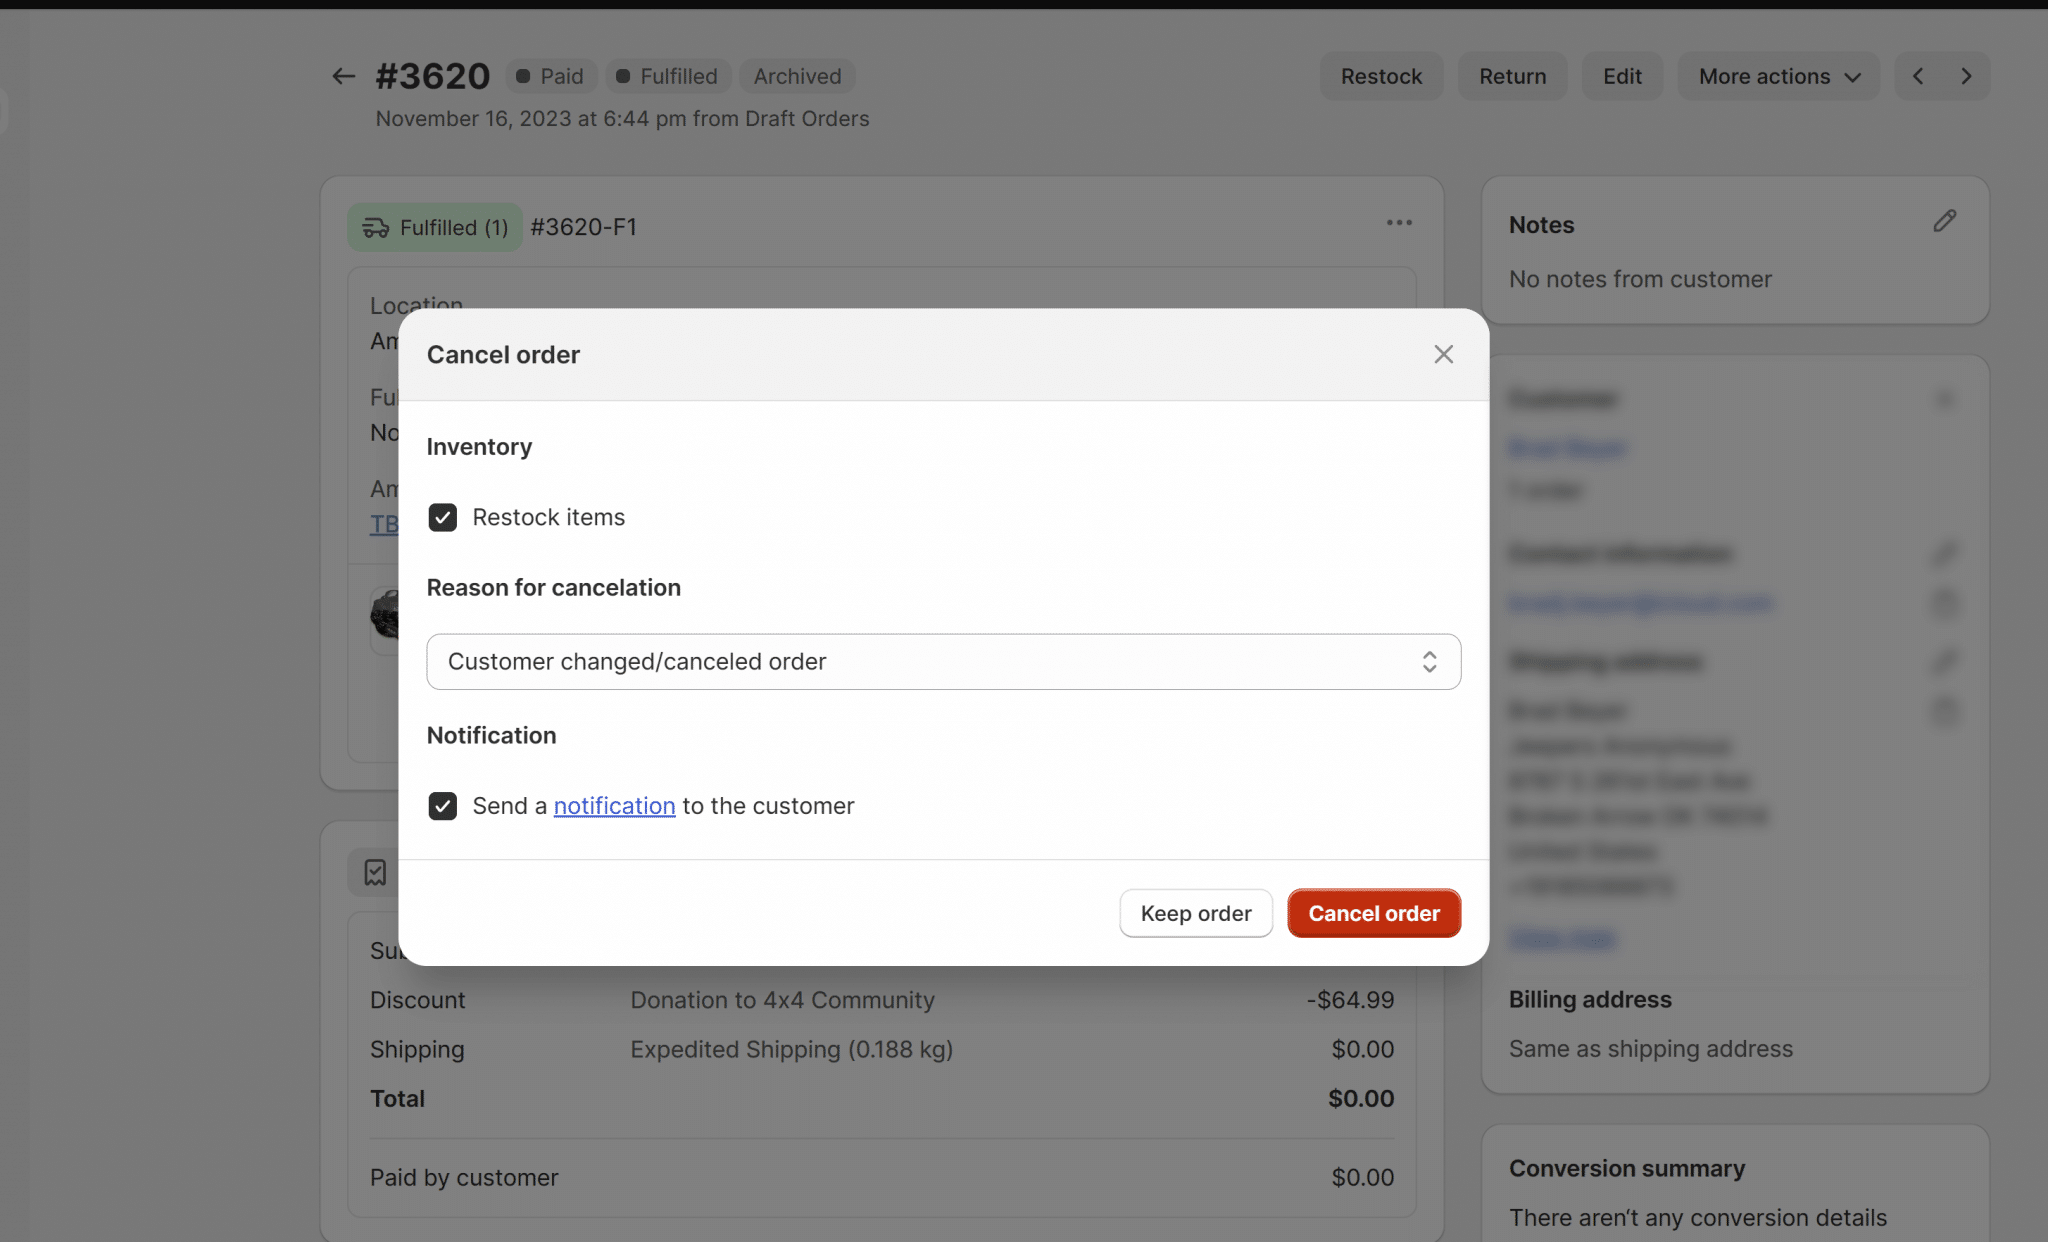Screen dimensions: 2048x1242
Task: Close the Cancel order dialog
Action: coord(1443,354)
